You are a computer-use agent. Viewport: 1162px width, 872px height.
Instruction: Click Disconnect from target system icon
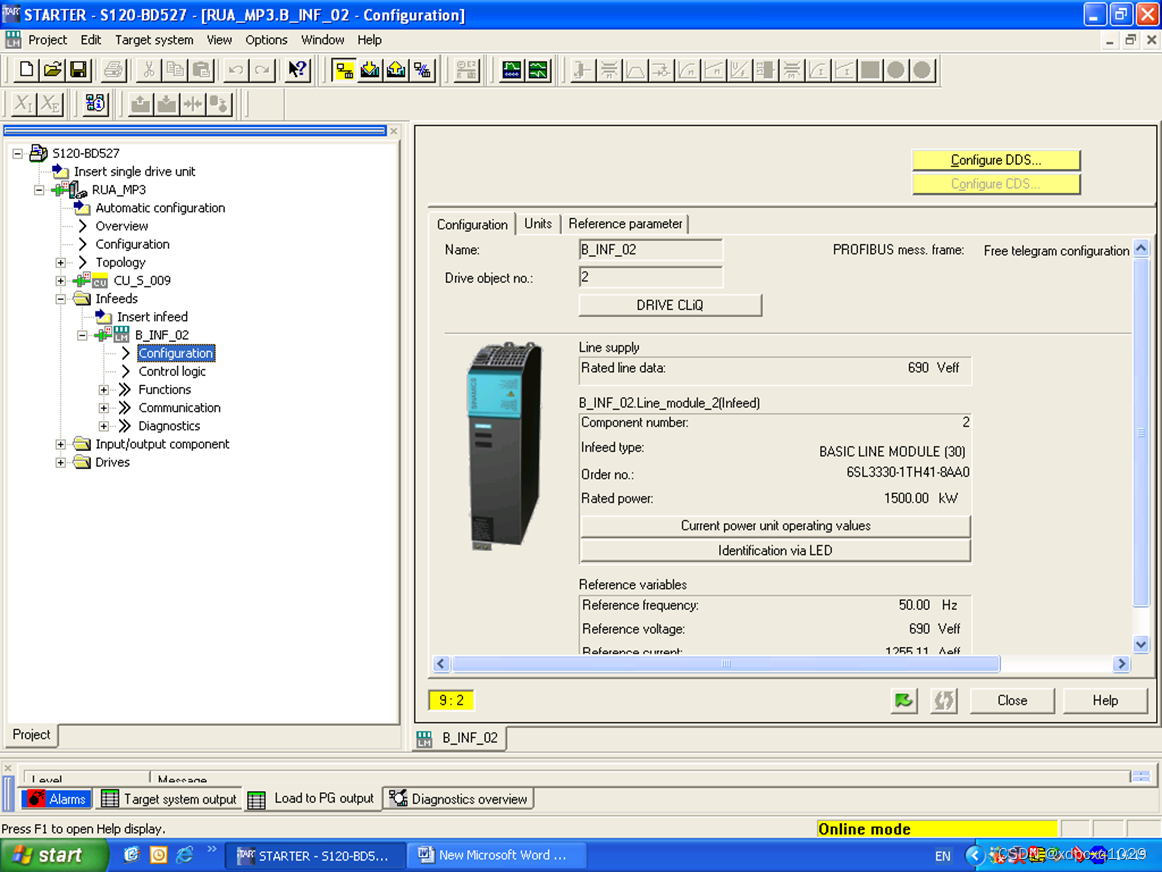coord(422,70)
